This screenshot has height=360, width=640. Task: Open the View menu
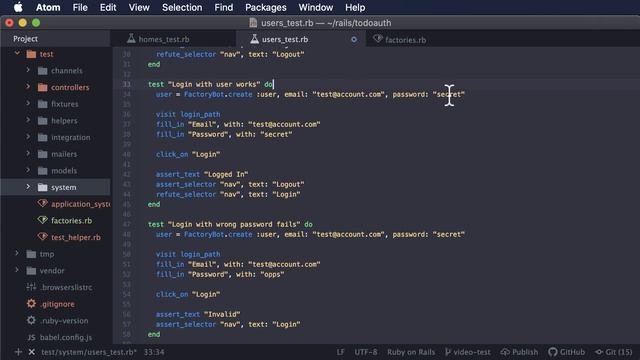point(139,7)
